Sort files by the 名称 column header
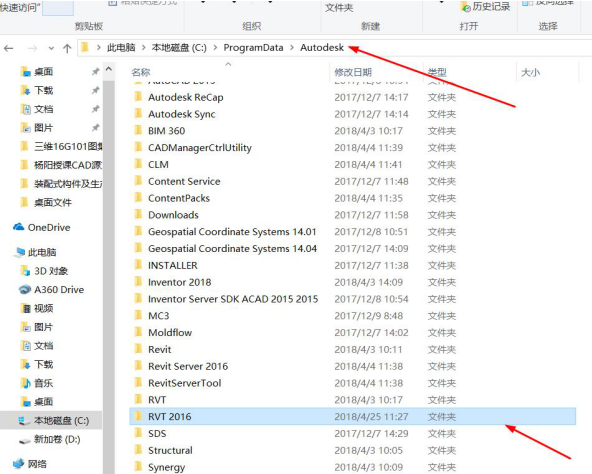The height and width of the screenshot is (474, 592). tap(141, 72)
